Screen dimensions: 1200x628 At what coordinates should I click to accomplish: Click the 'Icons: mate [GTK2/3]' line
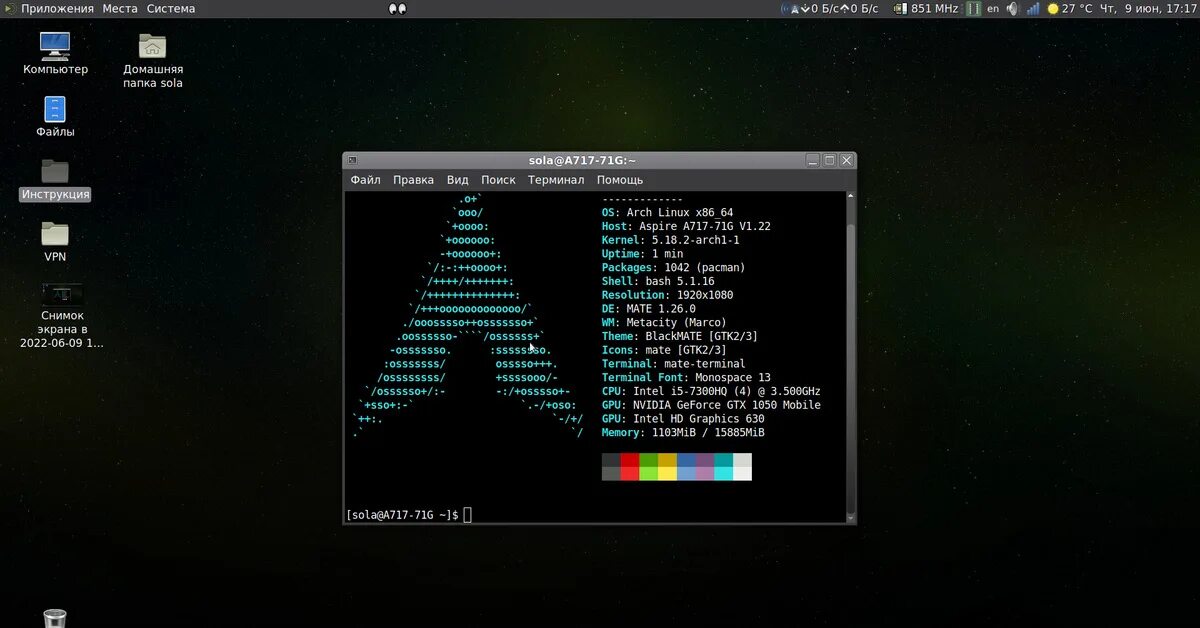tap(664, 350)
